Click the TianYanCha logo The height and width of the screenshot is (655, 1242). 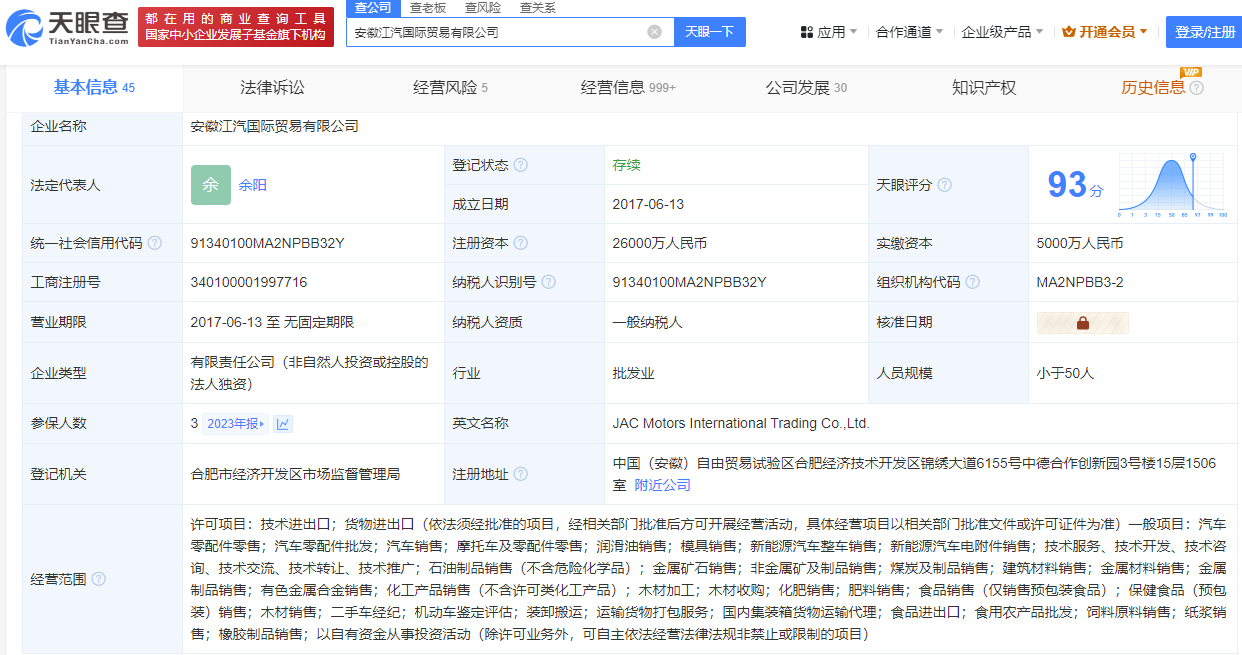68,27
